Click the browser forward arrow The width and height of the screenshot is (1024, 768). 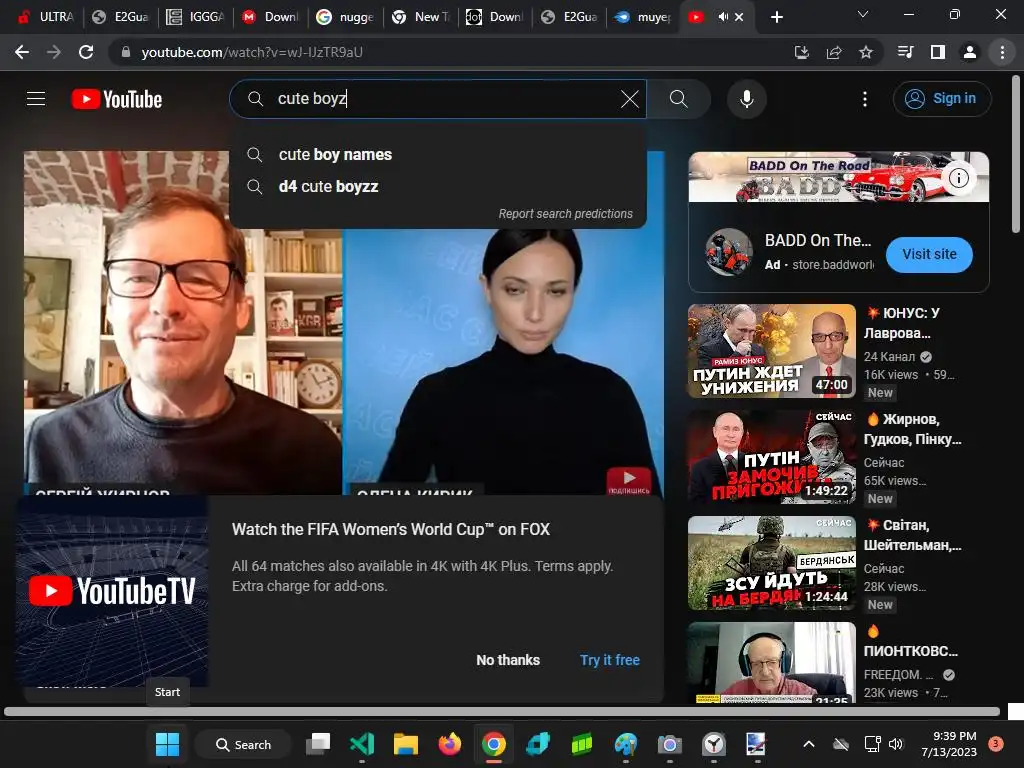54,52
